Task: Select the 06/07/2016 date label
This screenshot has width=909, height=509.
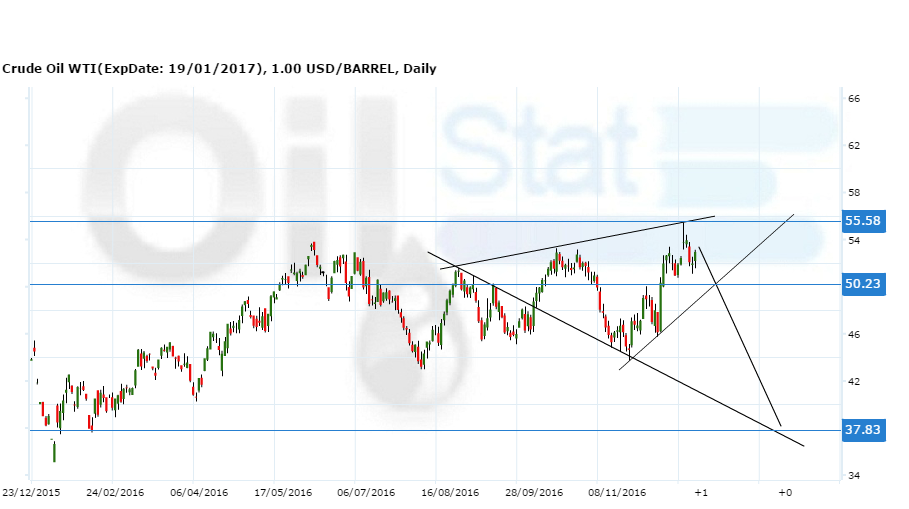Action: coord(365,493)
